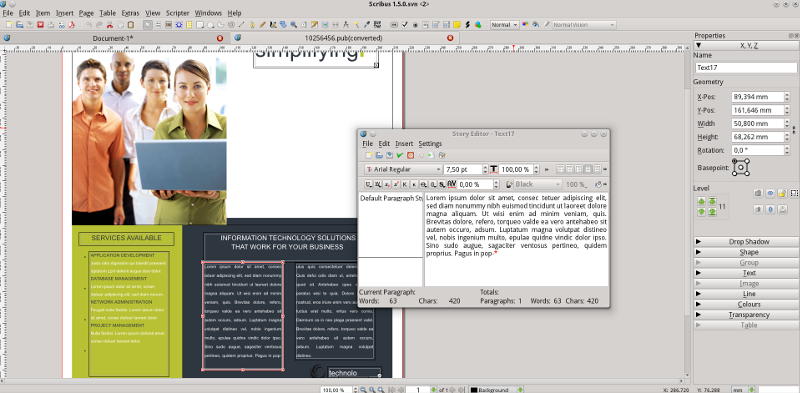
Task: Click the font size 7,50 pt field
Action: (462, 169)
